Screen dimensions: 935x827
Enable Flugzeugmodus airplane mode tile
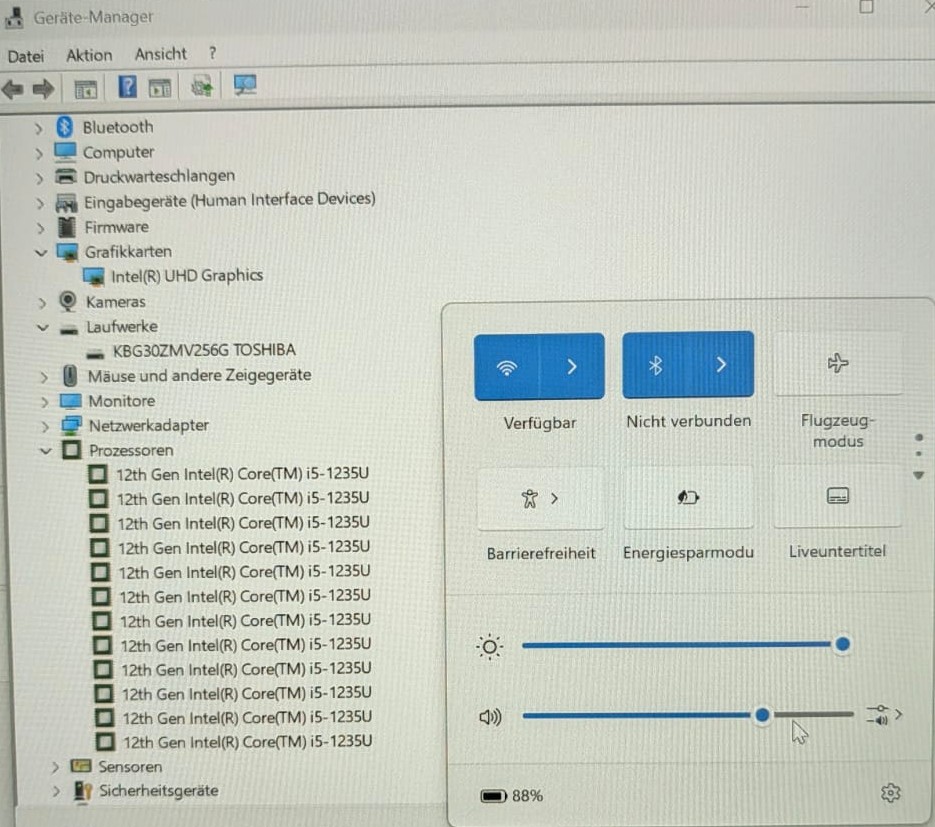837,364
